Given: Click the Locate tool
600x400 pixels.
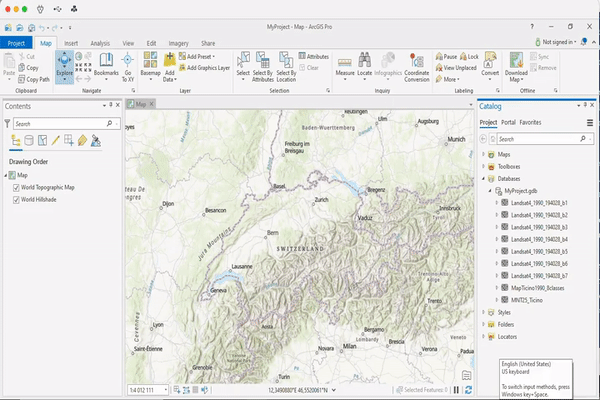Looking at the screenshot, I should click(x=365, y=65).
